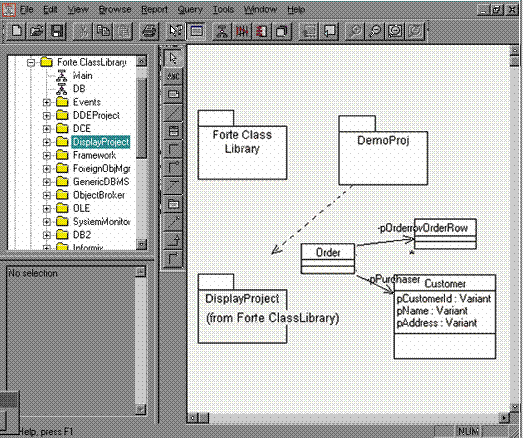
Task: Expand the DisplayProject folder node
Action: coord(47,142)
